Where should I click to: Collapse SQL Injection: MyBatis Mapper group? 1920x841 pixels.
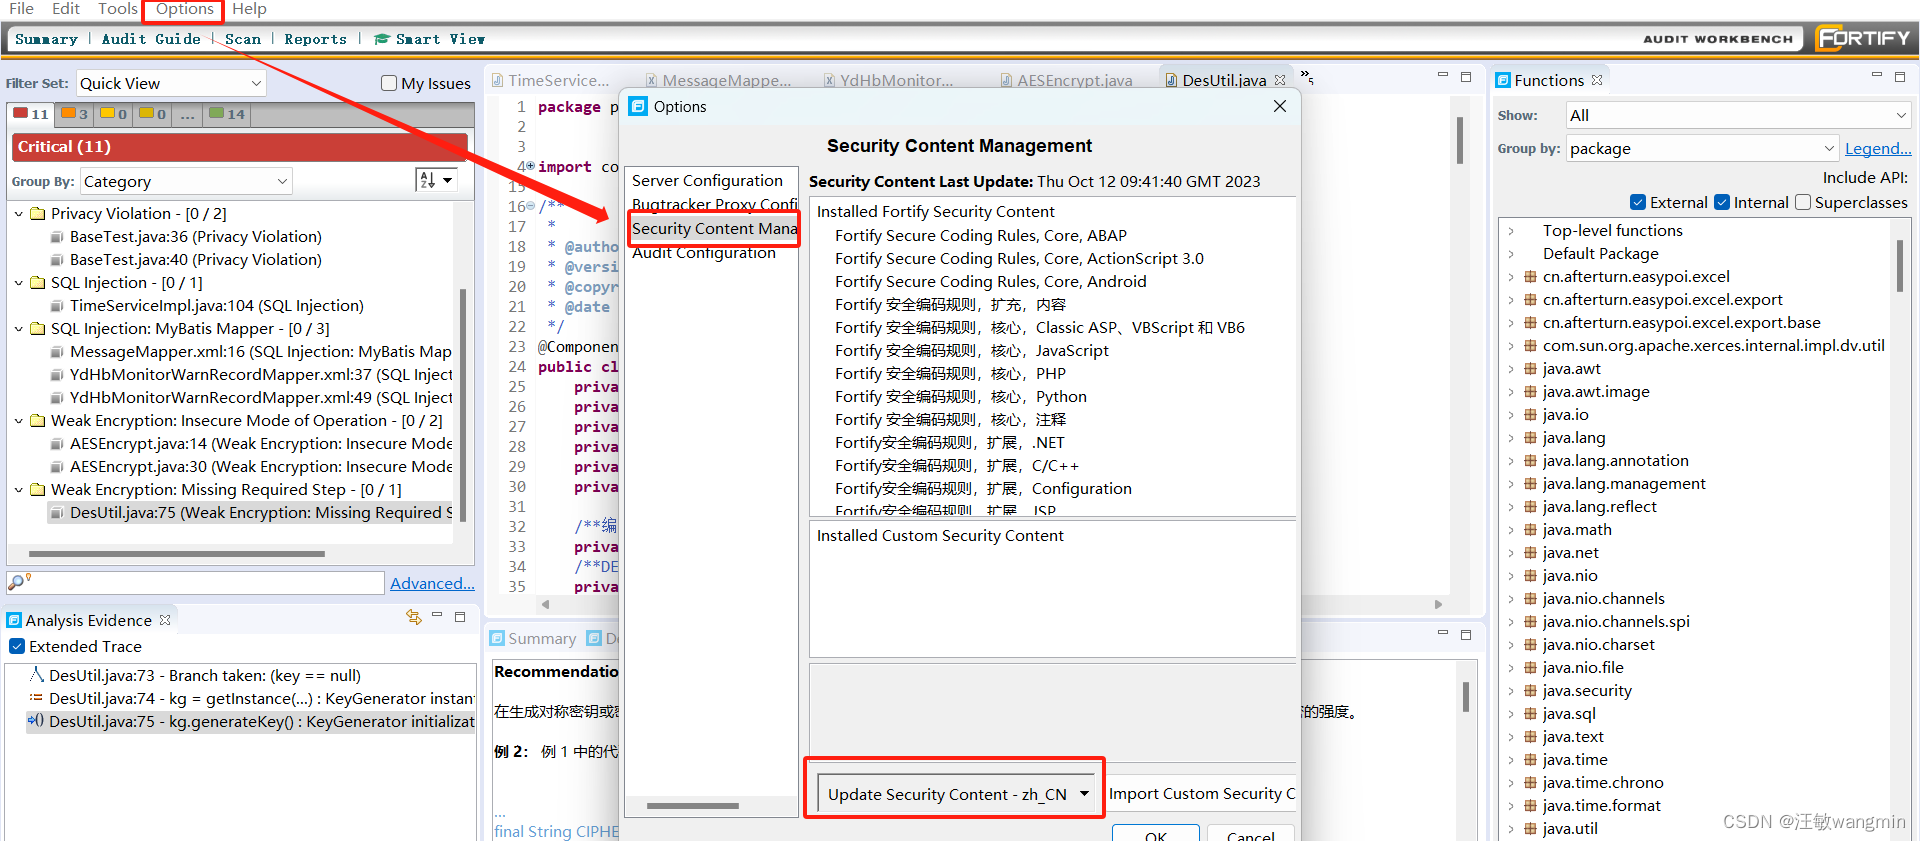pos(19,328)
